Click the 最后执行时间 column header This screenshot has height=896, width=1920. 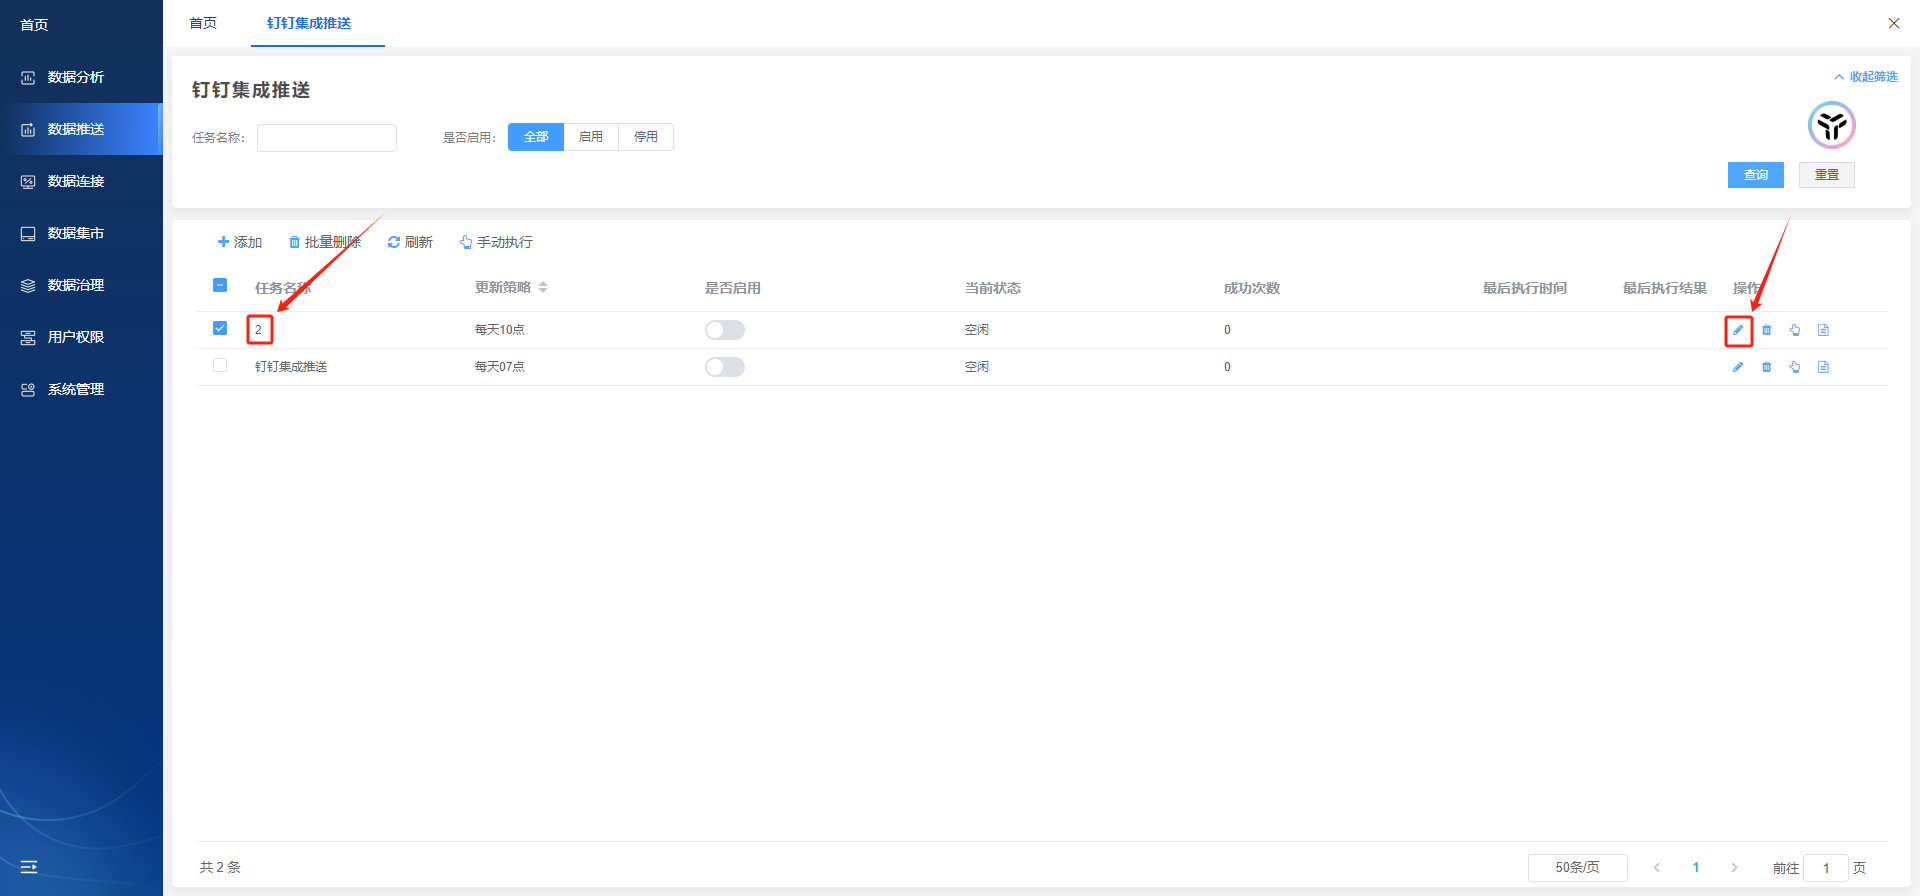(x=1525, y=288)
